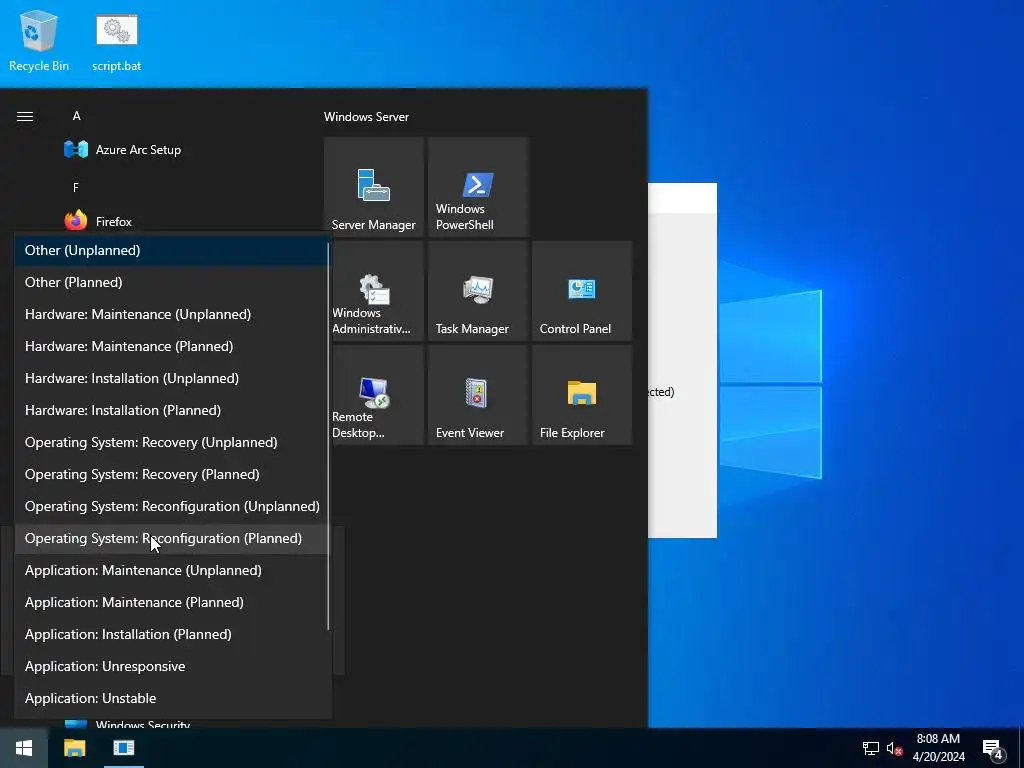1024x768 pixels.
Task: Select Other (Unplanned) shutdown reason
Action: (x=171, y=250)
